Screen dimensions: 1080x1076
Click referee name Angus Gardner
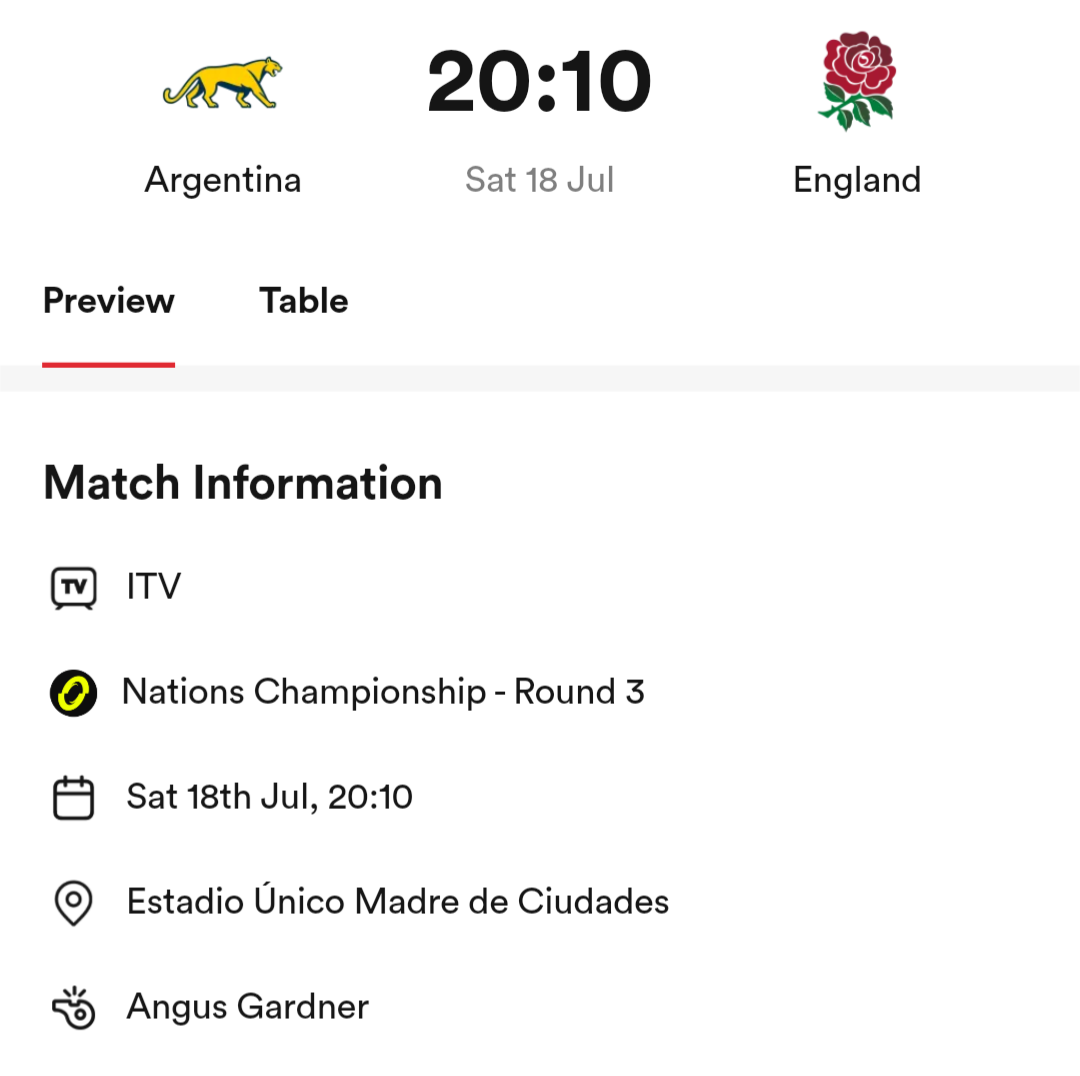point(247,1006)
